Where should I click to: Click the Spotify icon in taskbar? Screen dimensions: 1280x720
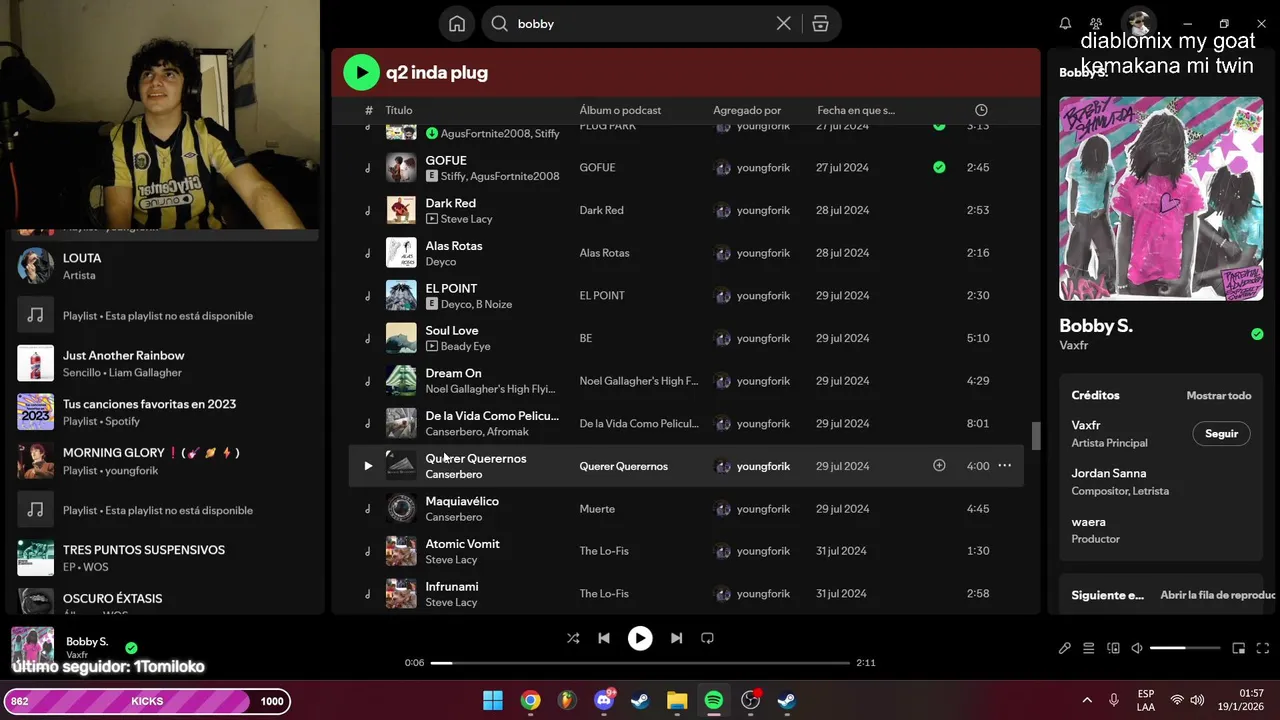tap(714, 701)
